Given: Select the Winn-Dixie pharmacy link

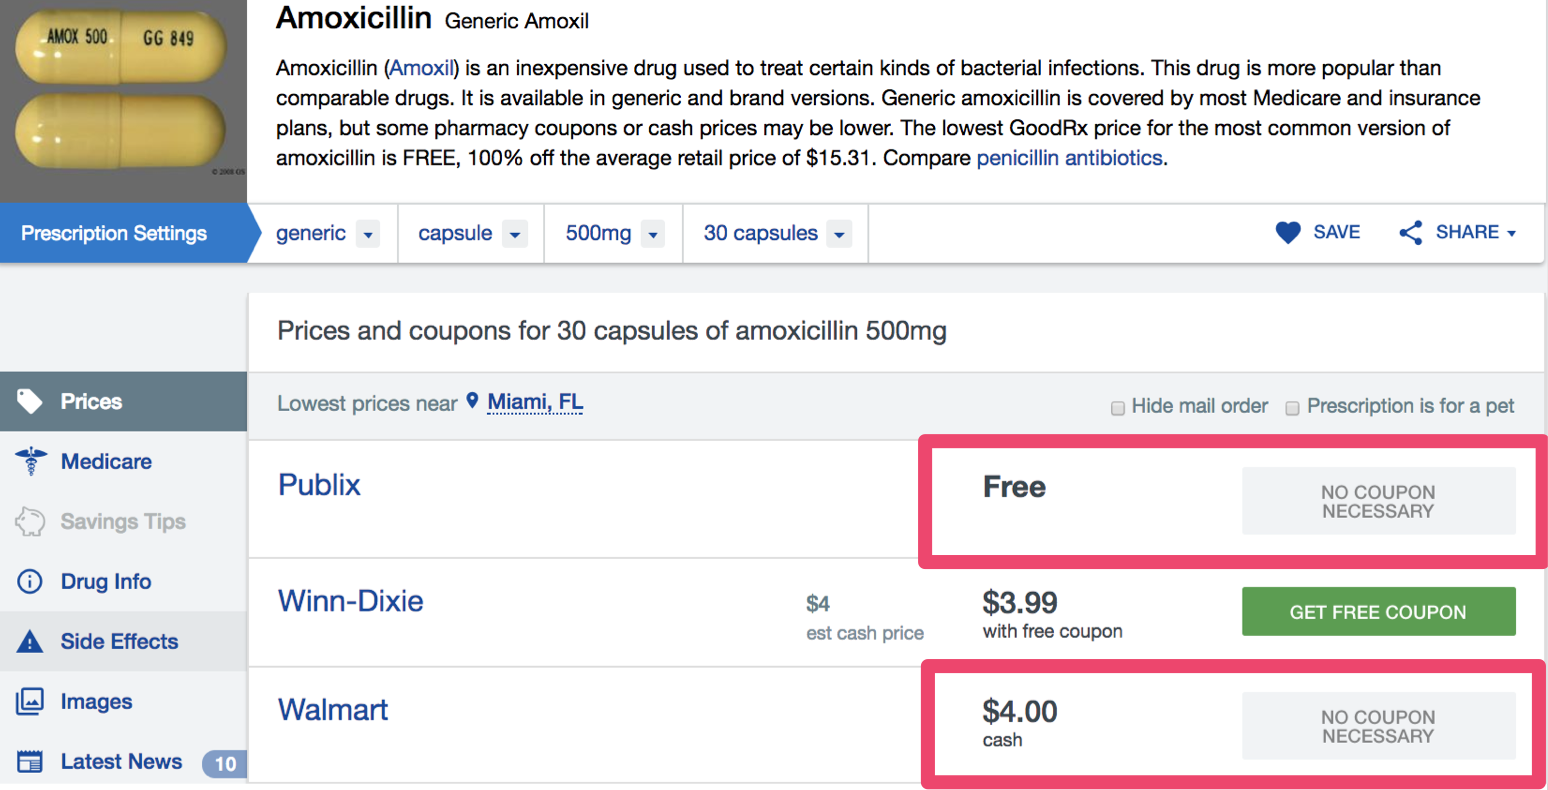Looking at the screenshot, I should click(350, 601).
